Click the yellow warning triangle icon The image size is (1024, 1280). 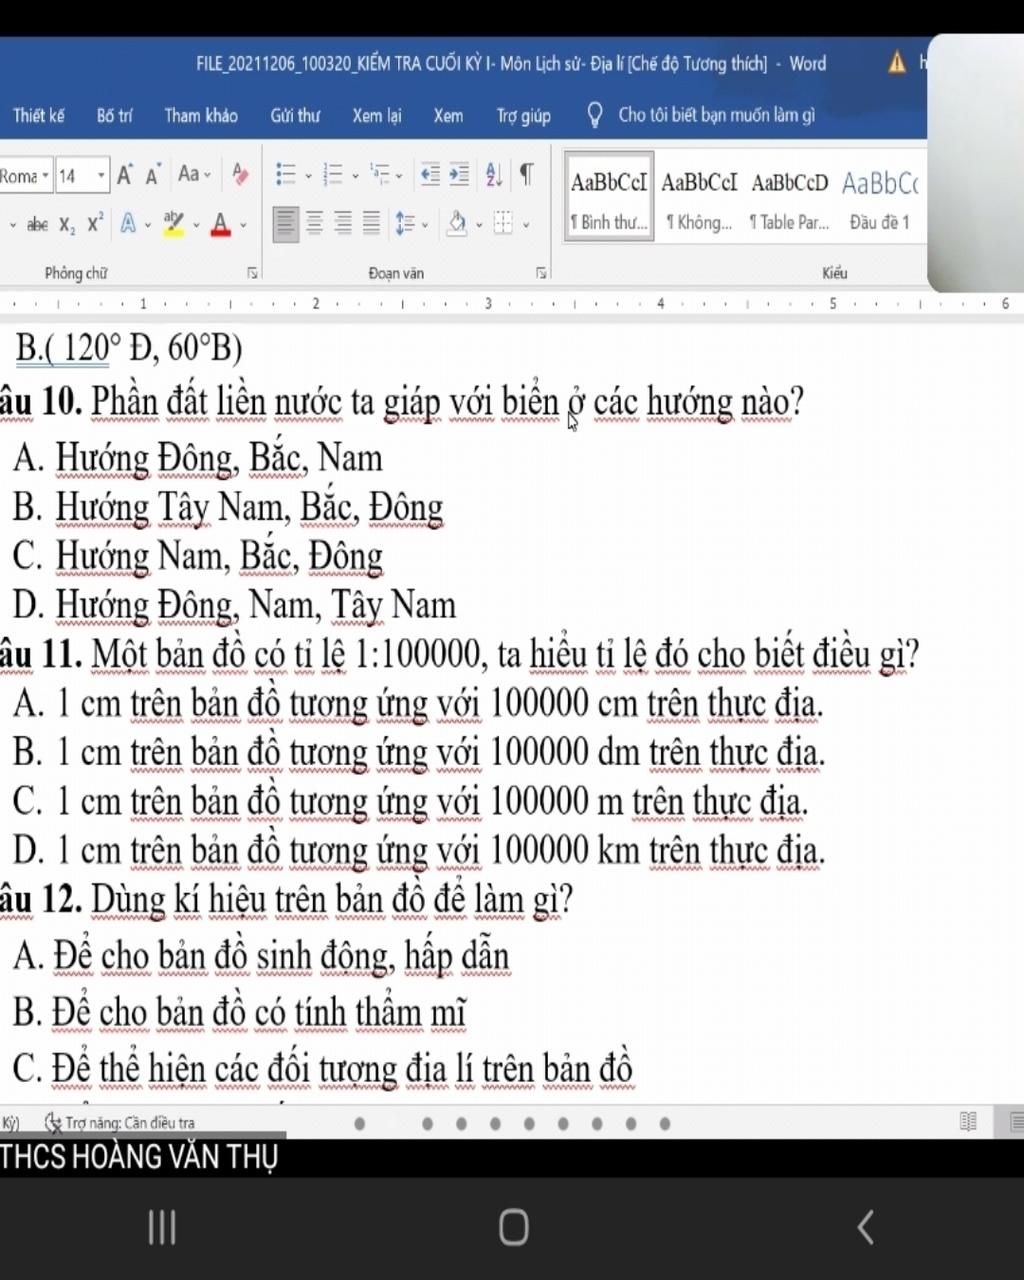897,63
